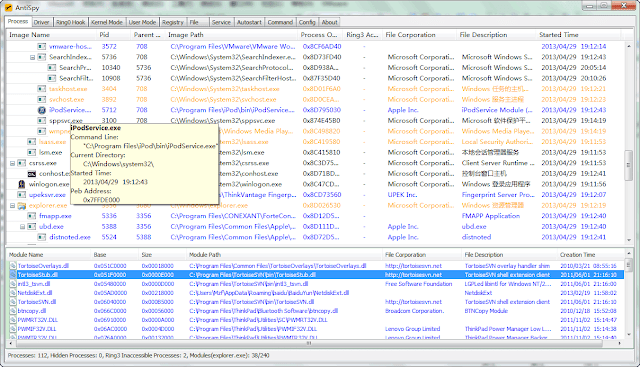Click the ubd.exe process icon
This screenshot has height=367, width=640.
click(32, 227)
